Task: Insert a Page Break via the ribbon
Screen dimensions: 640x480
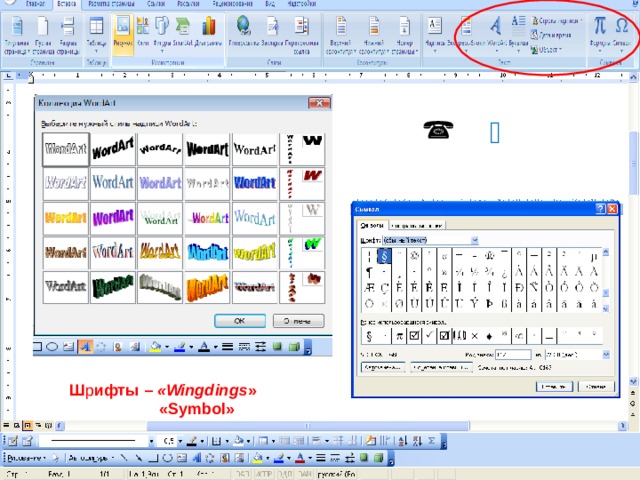Action: (x=68, y=35)
